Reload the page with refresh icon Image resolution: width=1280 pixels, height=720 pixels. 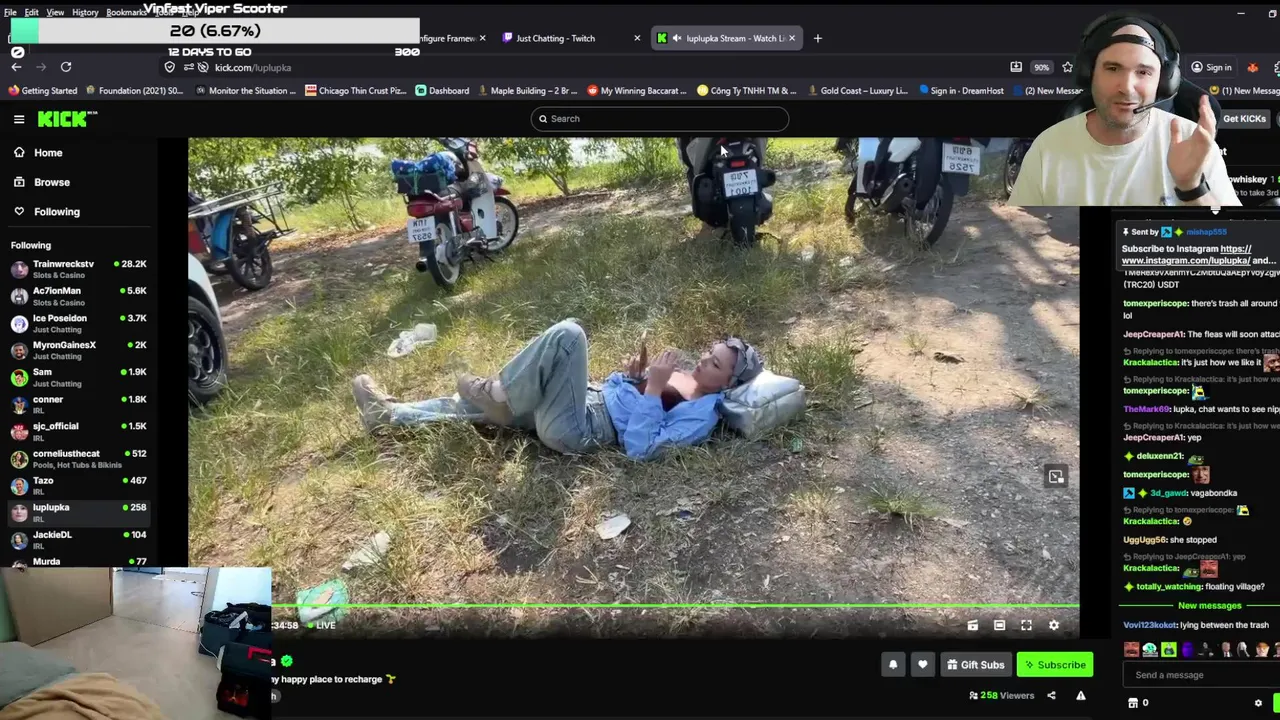(x=66, y=67)
